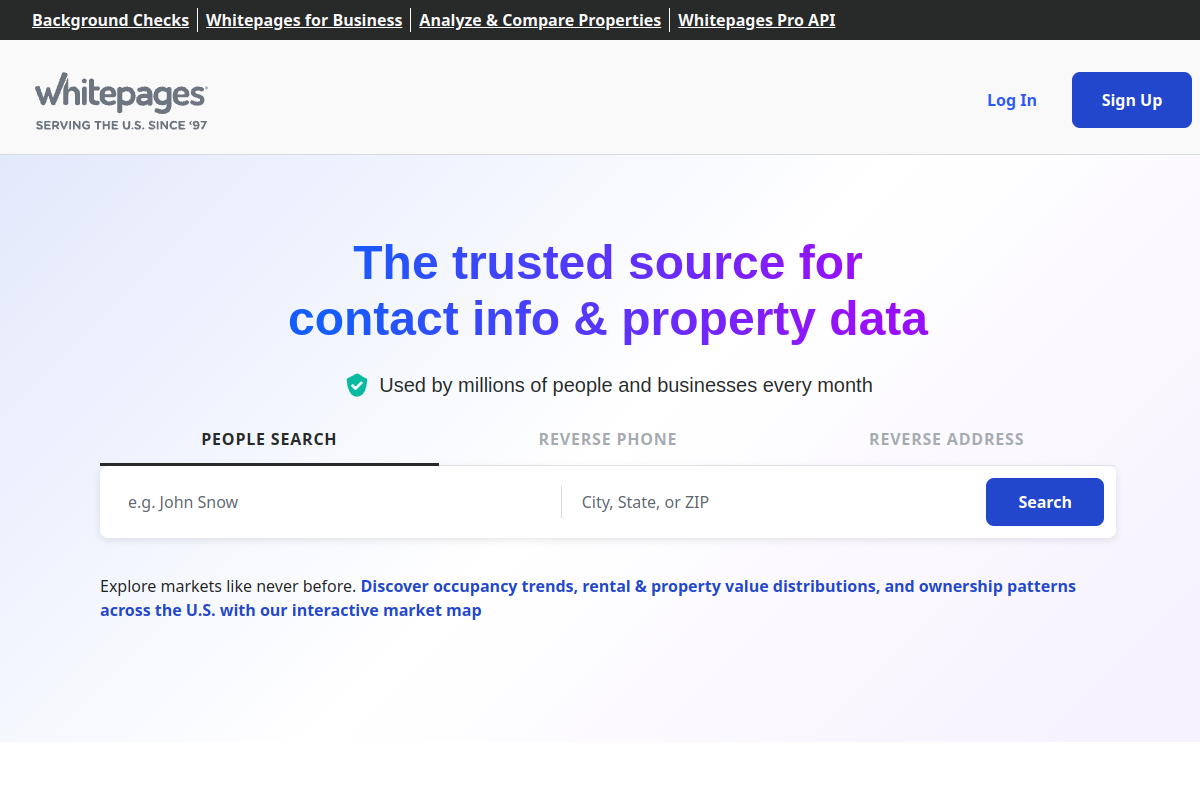1200x800 pixels.
Task: Click the Whitepages logo
Action: coord(121,101)
